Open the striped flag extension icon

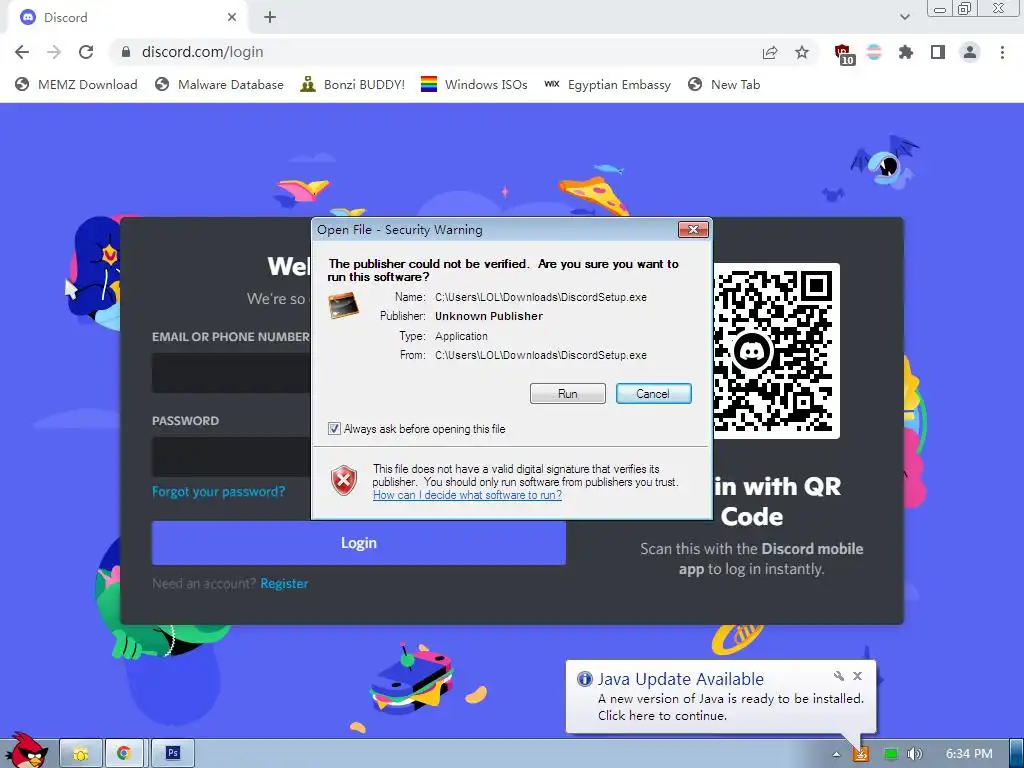[874, 52]
